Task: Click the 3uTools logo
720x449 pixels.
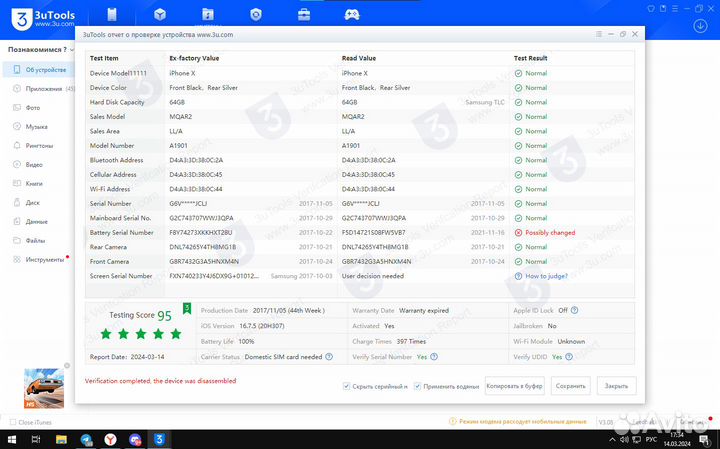Action: tap(43, 18)
